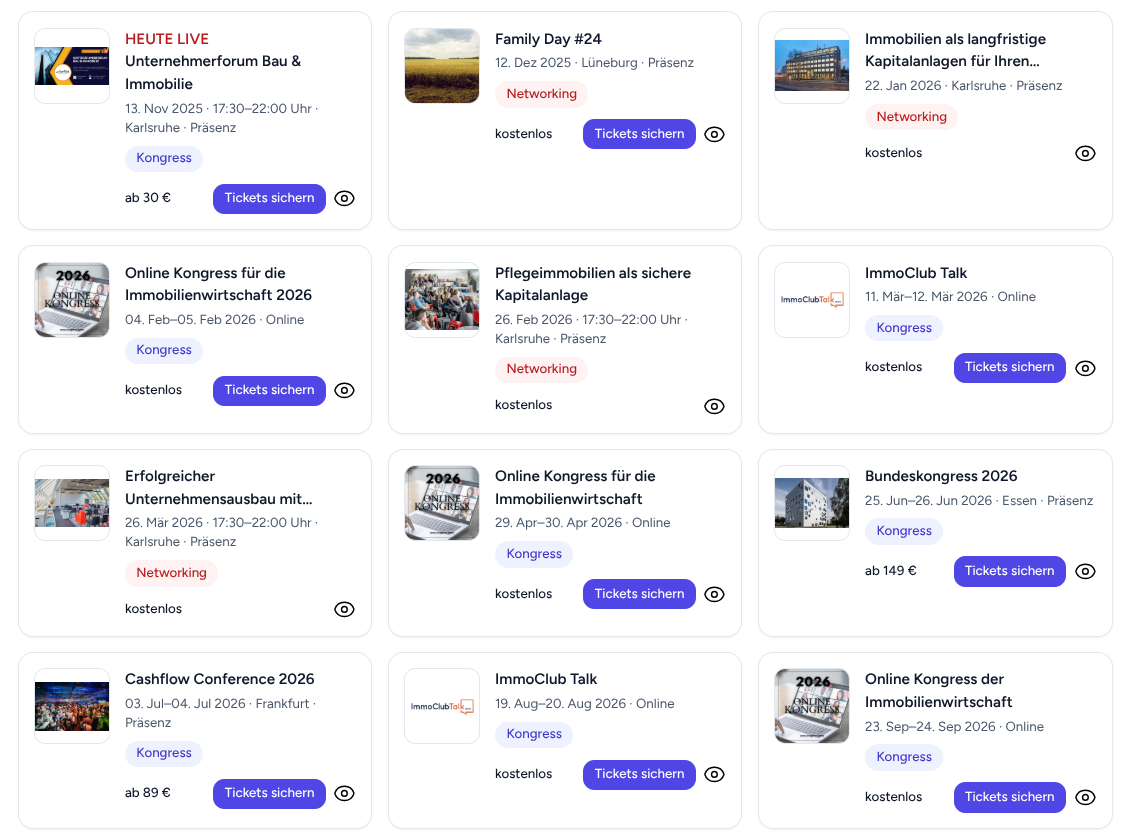Viewport: 1126px width, 834px height.
Task: Click Tickets sichern for Family Day #24
Action: (x=639, y=134)
